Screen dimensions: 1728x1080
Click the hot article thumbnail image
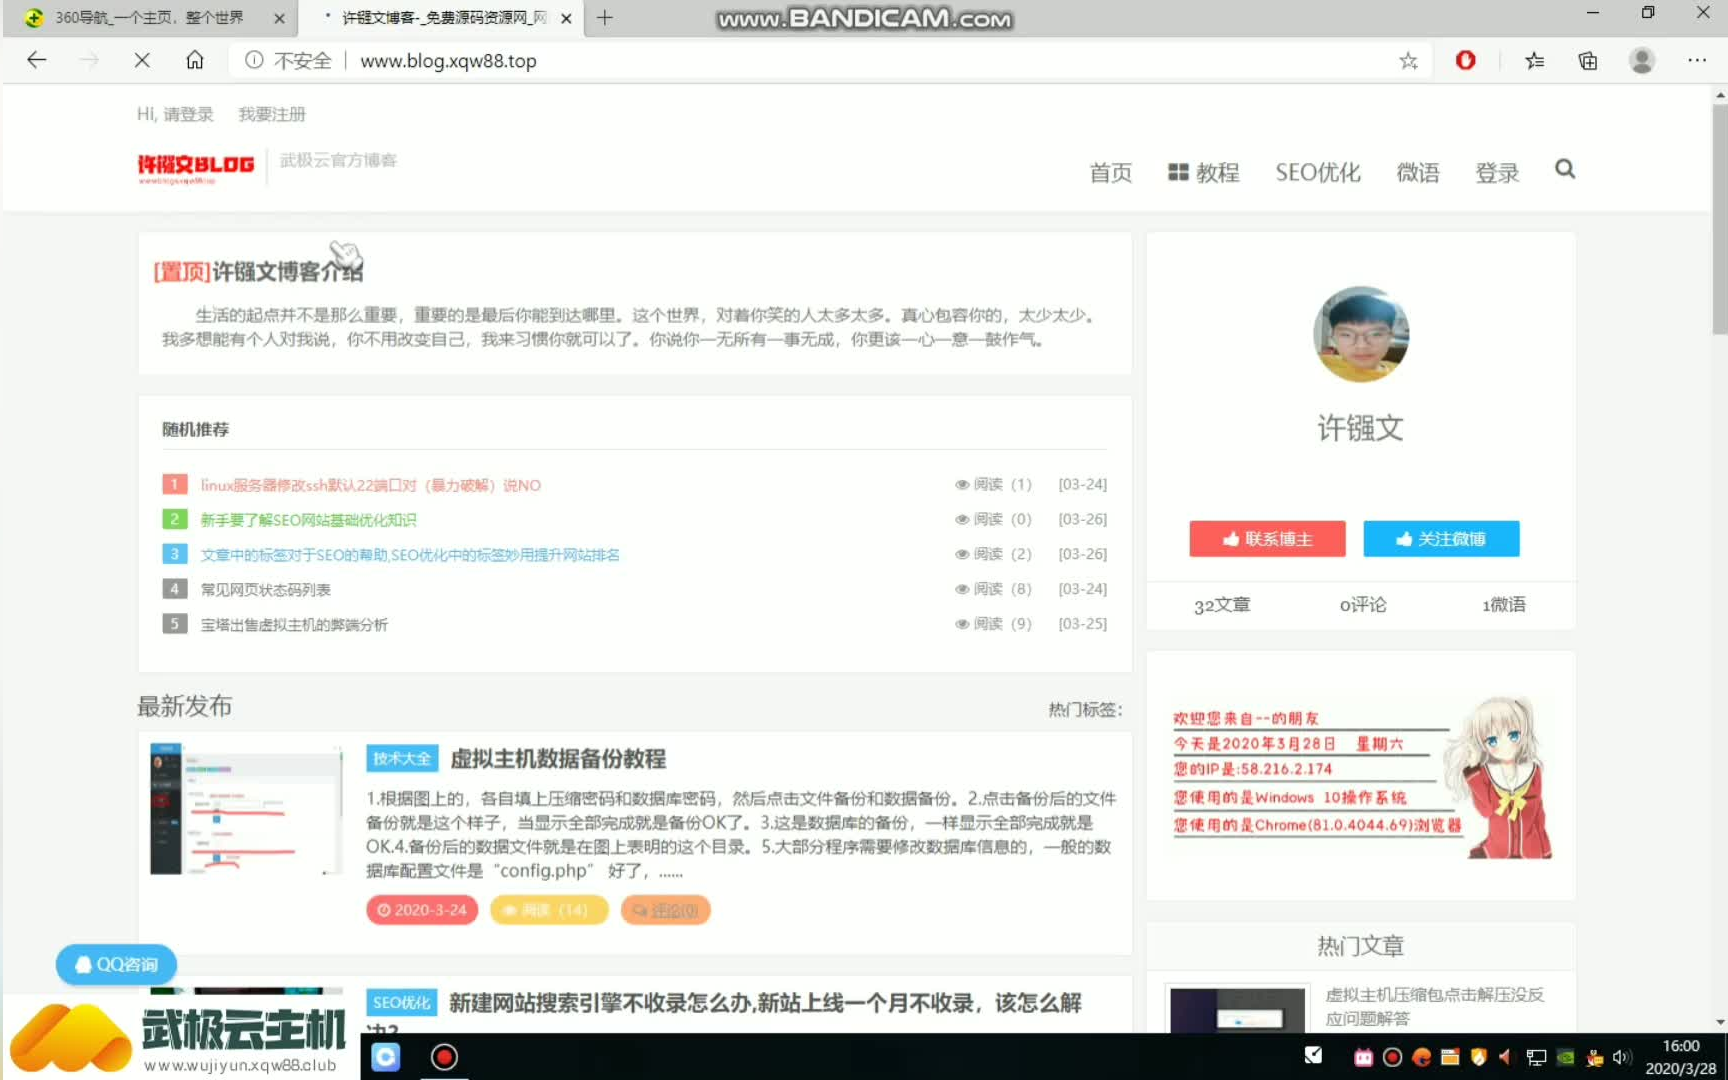(x=1237, y=1011)
